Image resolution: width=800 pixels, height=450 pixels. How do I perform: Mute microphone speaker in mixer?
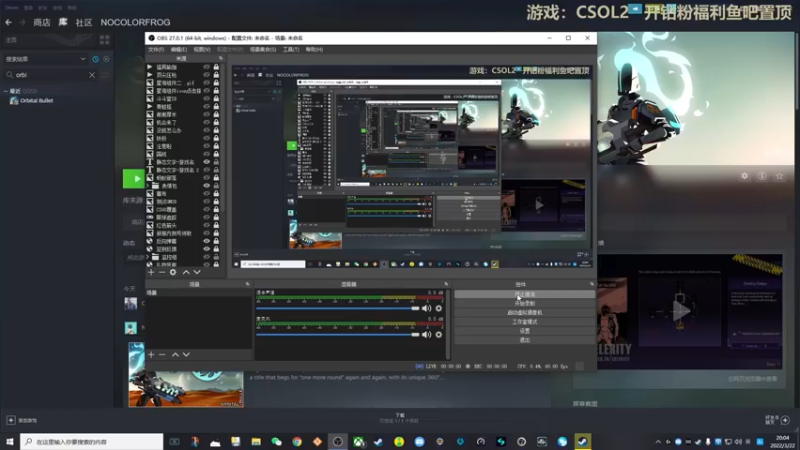(427, 335)
